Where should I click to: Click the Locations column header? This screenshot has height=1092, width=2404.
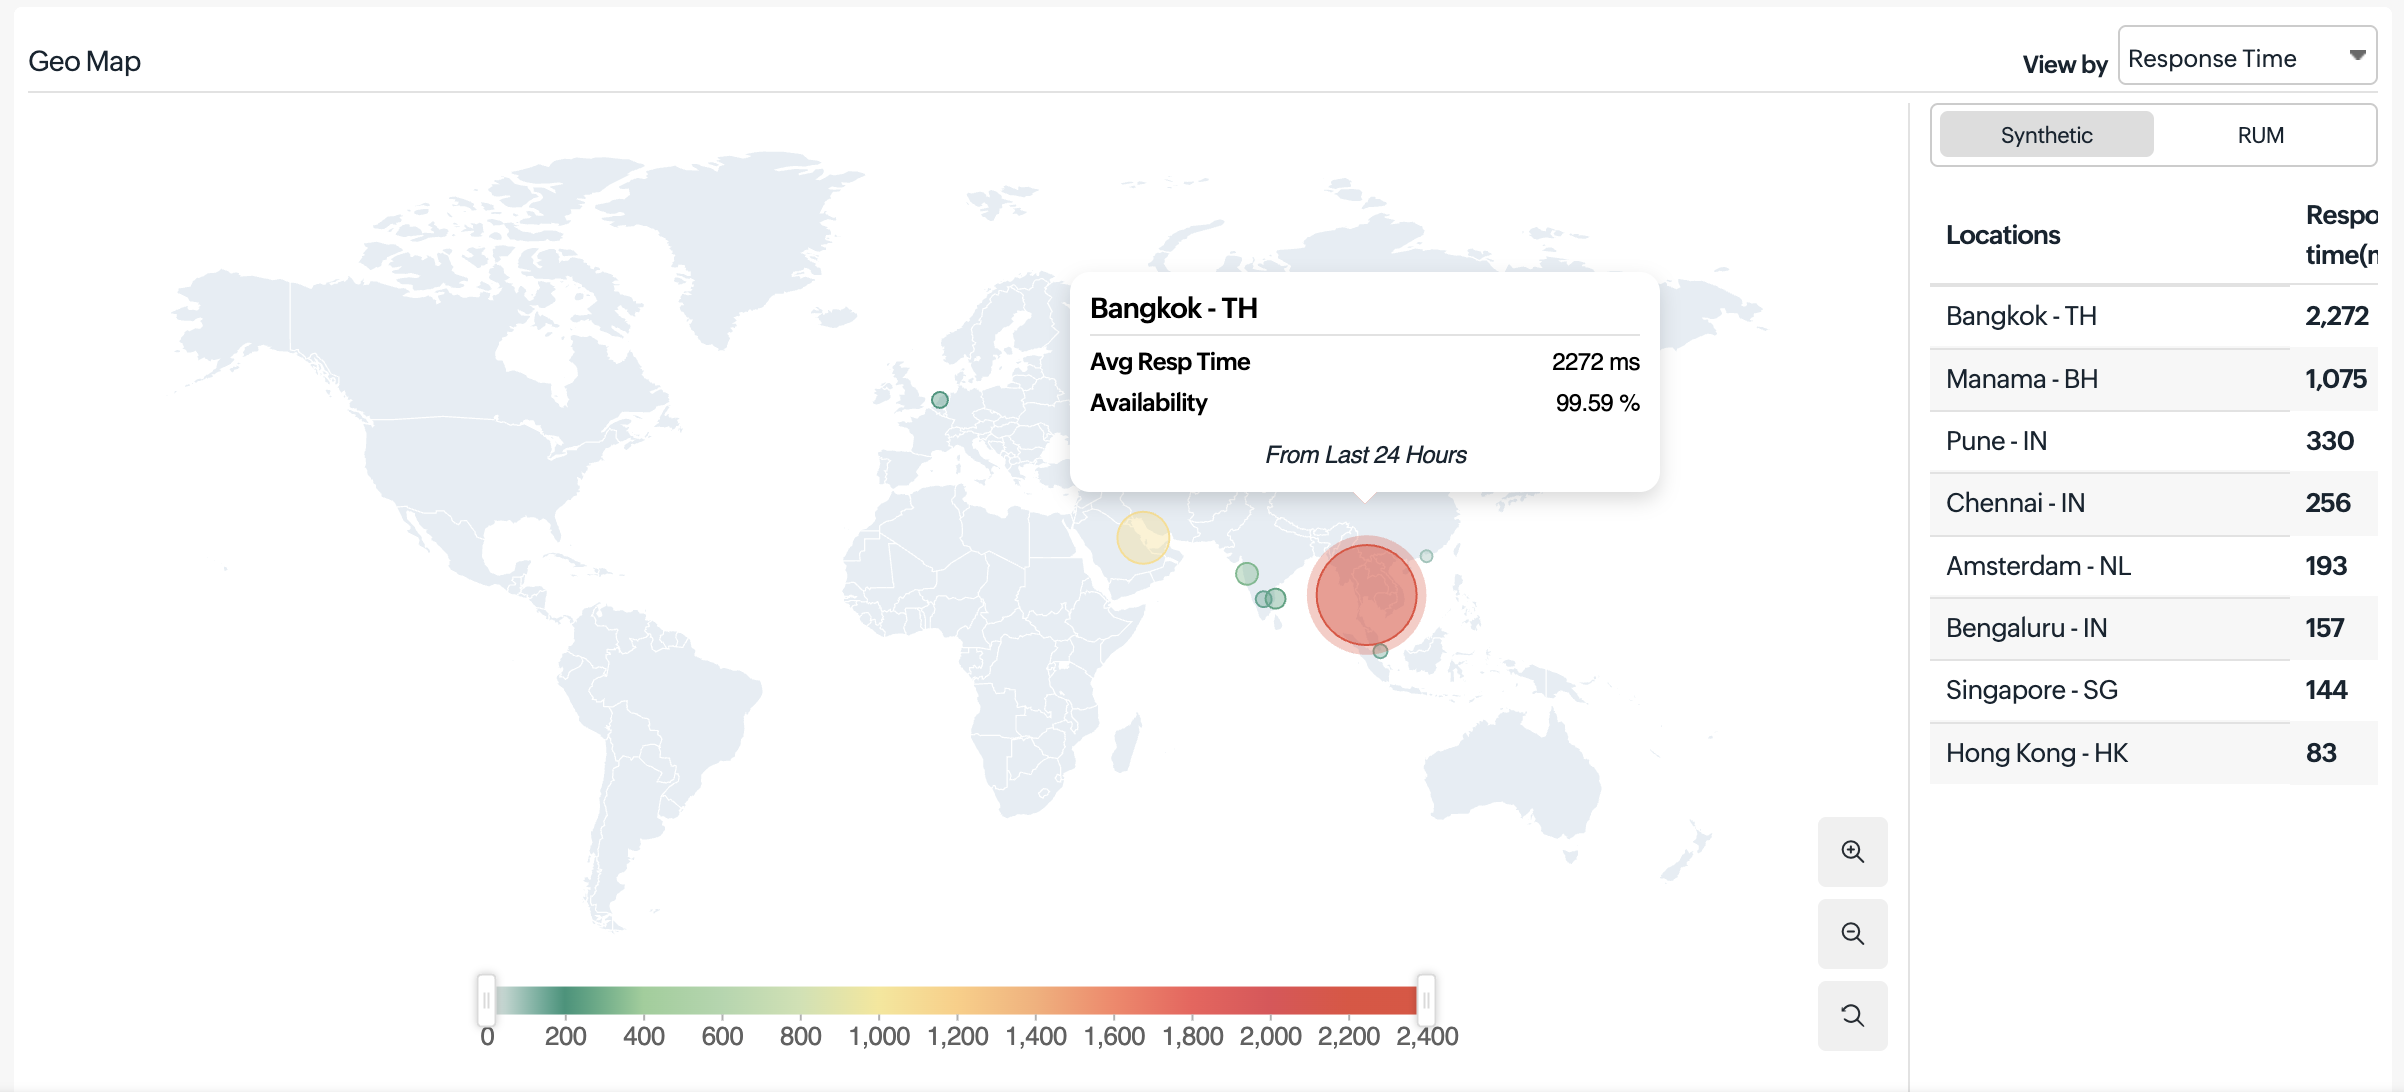click(x=2002, y=235)
